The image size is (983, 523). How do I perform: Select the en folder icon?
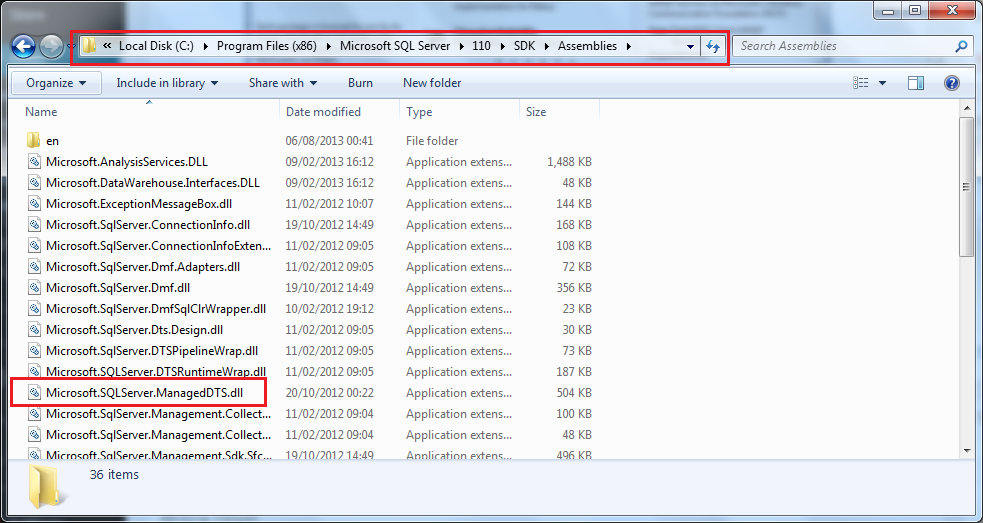[33, 141]
